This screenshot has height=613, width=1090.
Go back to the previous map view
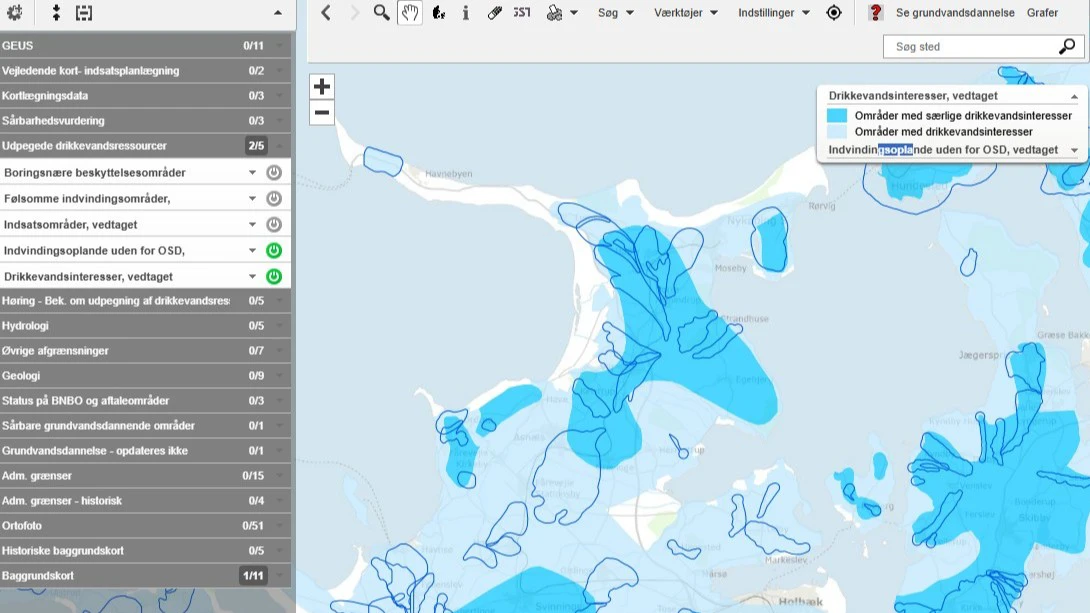[326, 13]
